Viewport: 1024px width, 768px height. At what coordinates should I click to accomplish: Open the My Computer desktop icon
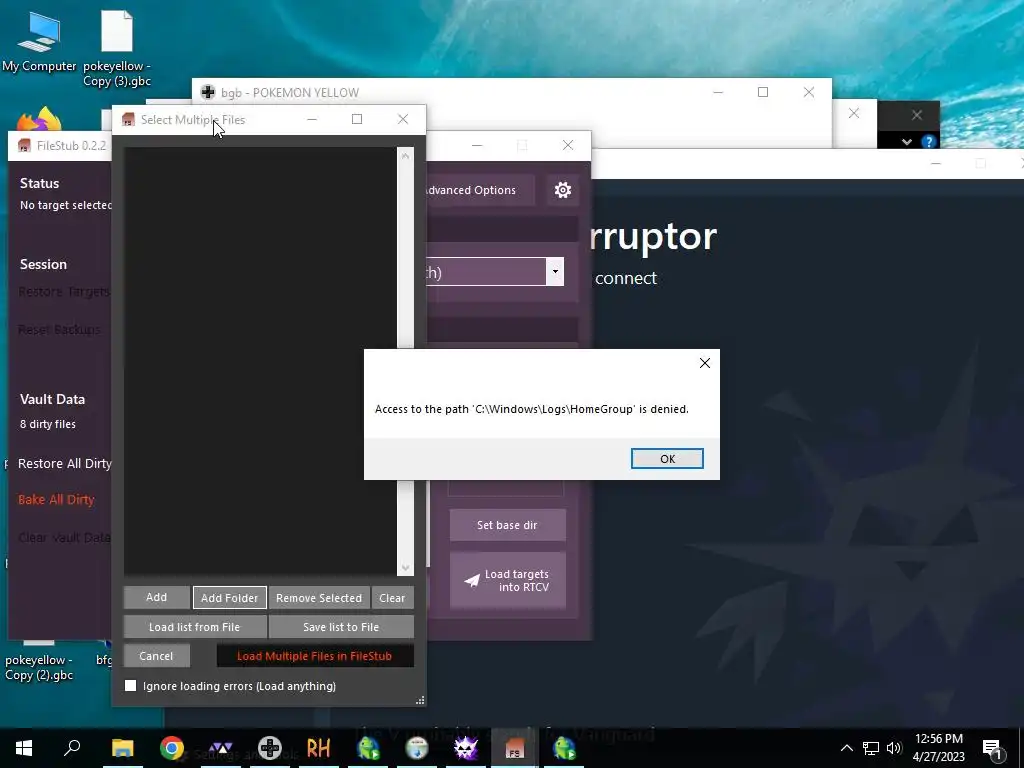click(39, 40)
